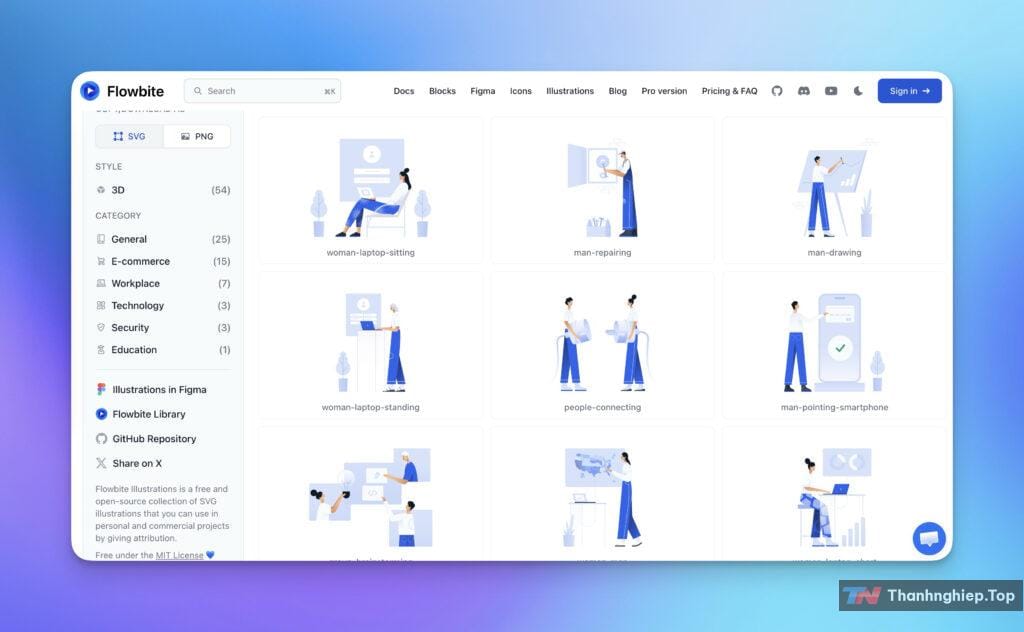Select the SVG format toggle
The height and width of the screenshot is (632, 1024).
[x=128, y=136]
